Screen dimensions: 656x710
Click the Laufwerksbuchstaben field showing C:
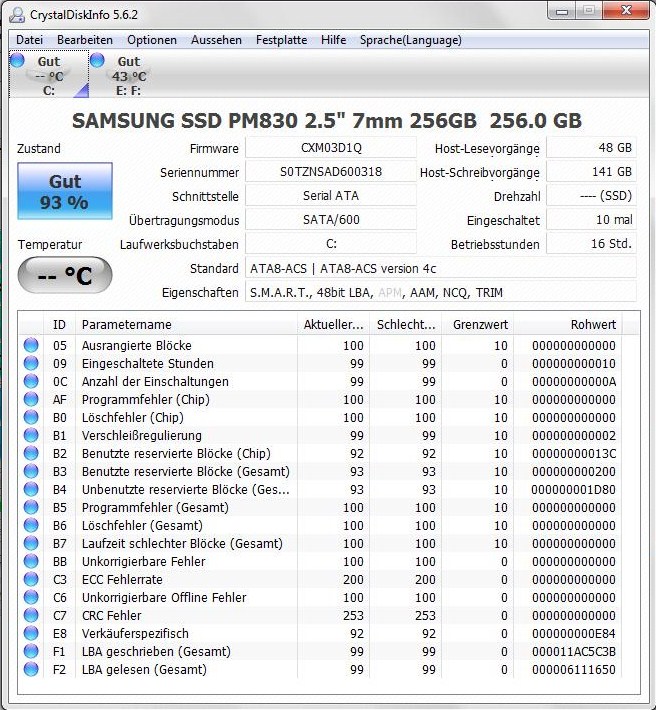[x=331, y=244]
